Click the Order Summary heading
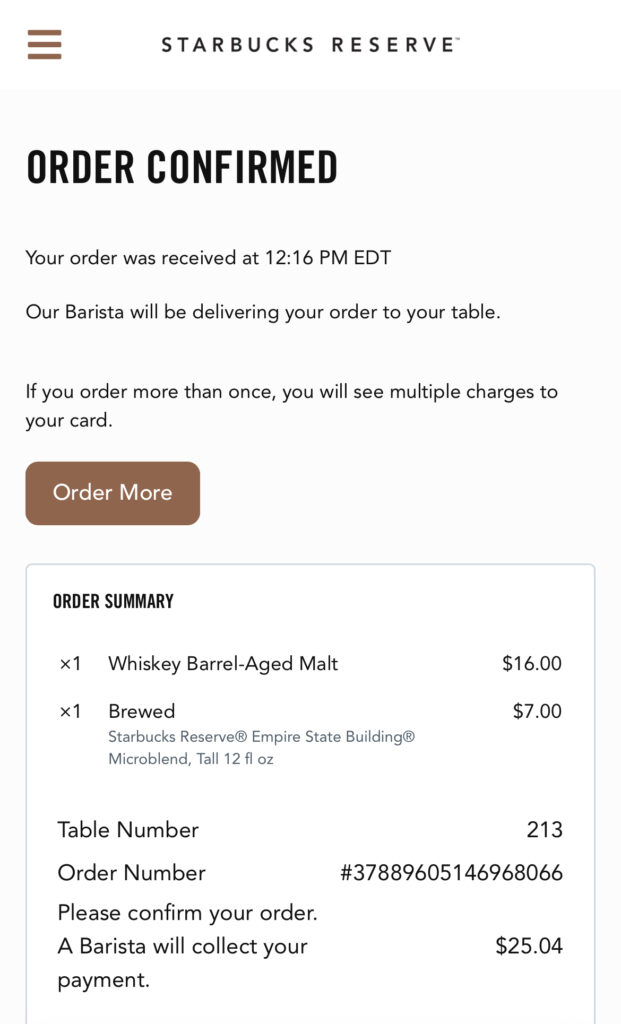The image size is (621, 1024). (x=113, y=601)
